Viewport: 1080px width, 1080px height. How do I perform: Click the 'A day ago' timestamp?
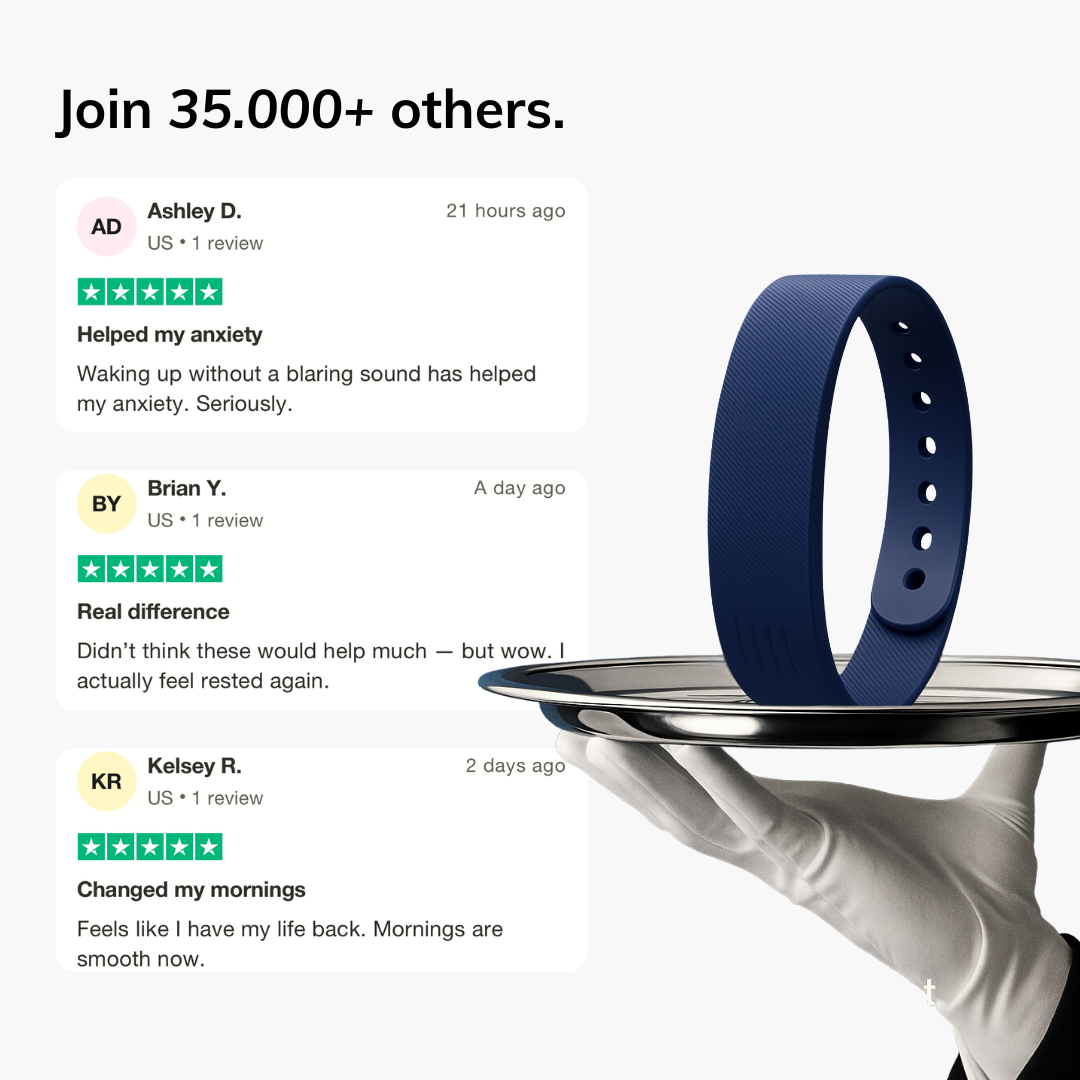(x=519, y=488)
